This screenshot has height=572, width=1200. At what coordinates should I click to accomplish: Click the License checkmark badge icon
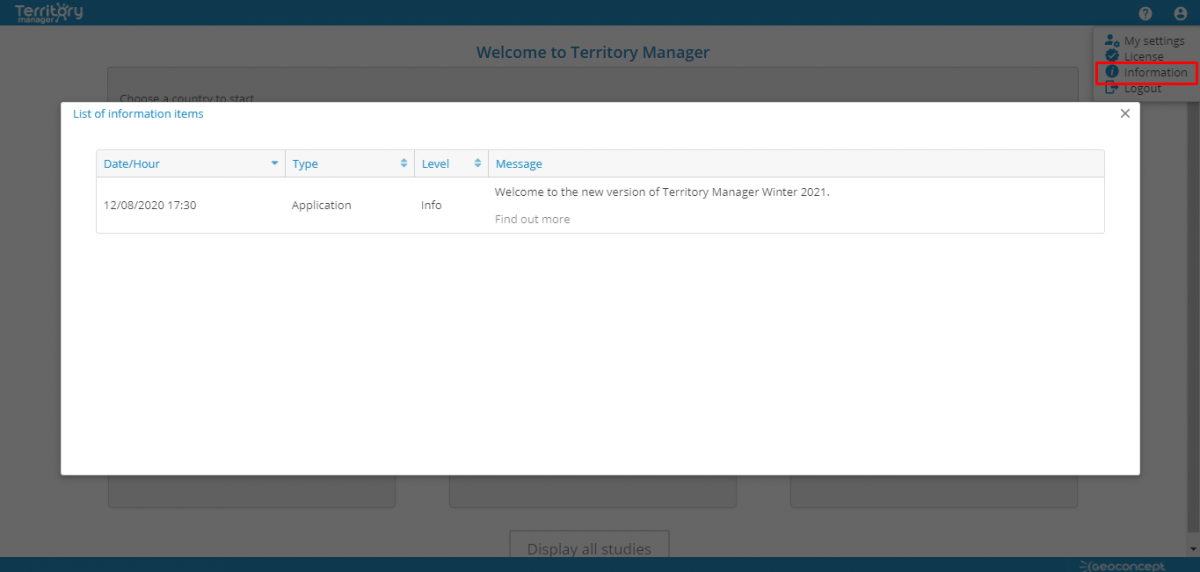click(x=1111, y=56)
